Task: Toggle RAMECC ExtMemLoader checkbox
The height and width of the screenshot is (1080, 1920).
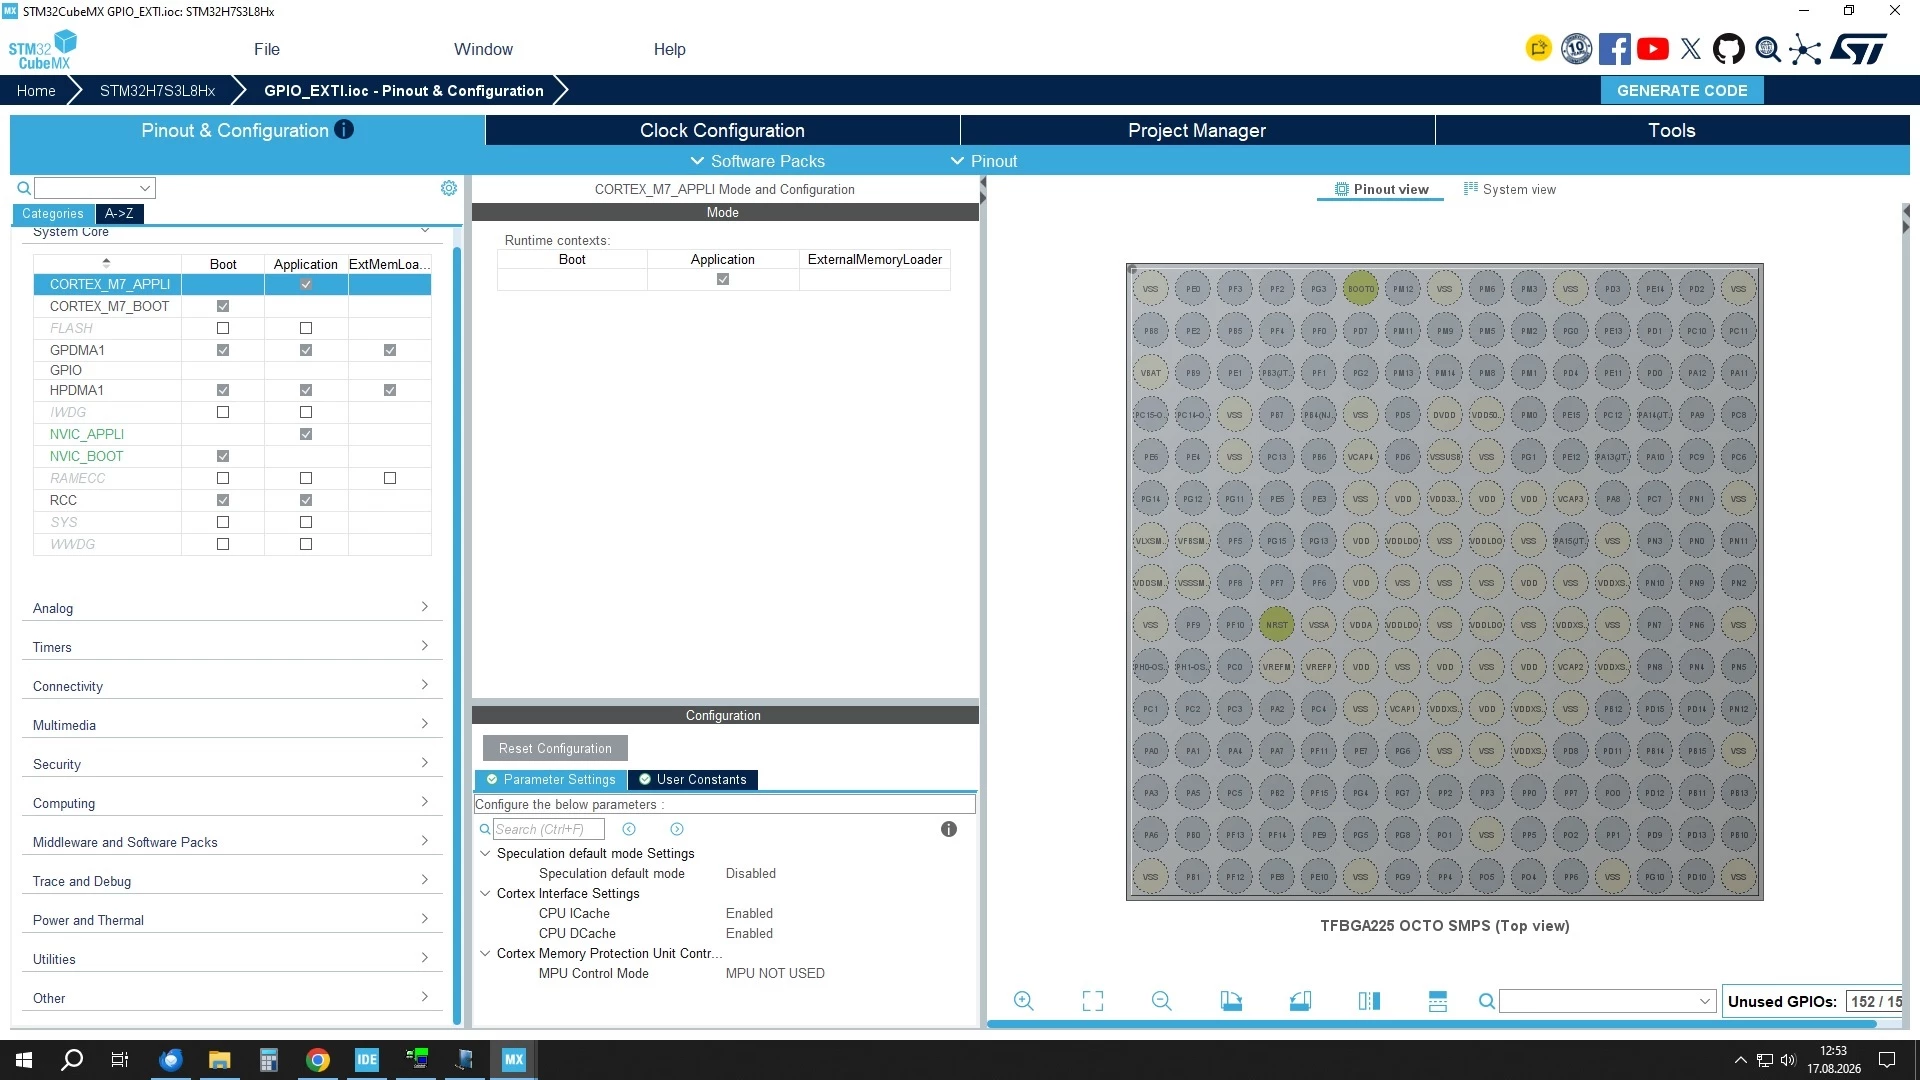Action: [390, 478]
